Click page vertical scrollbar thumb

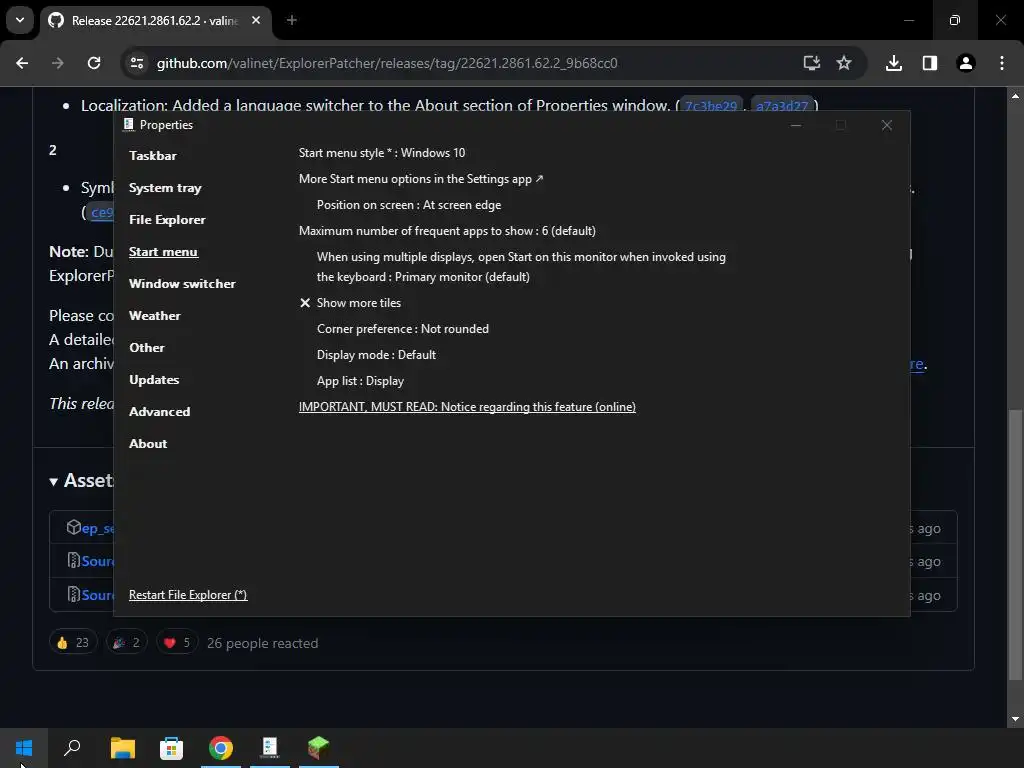1015,545
